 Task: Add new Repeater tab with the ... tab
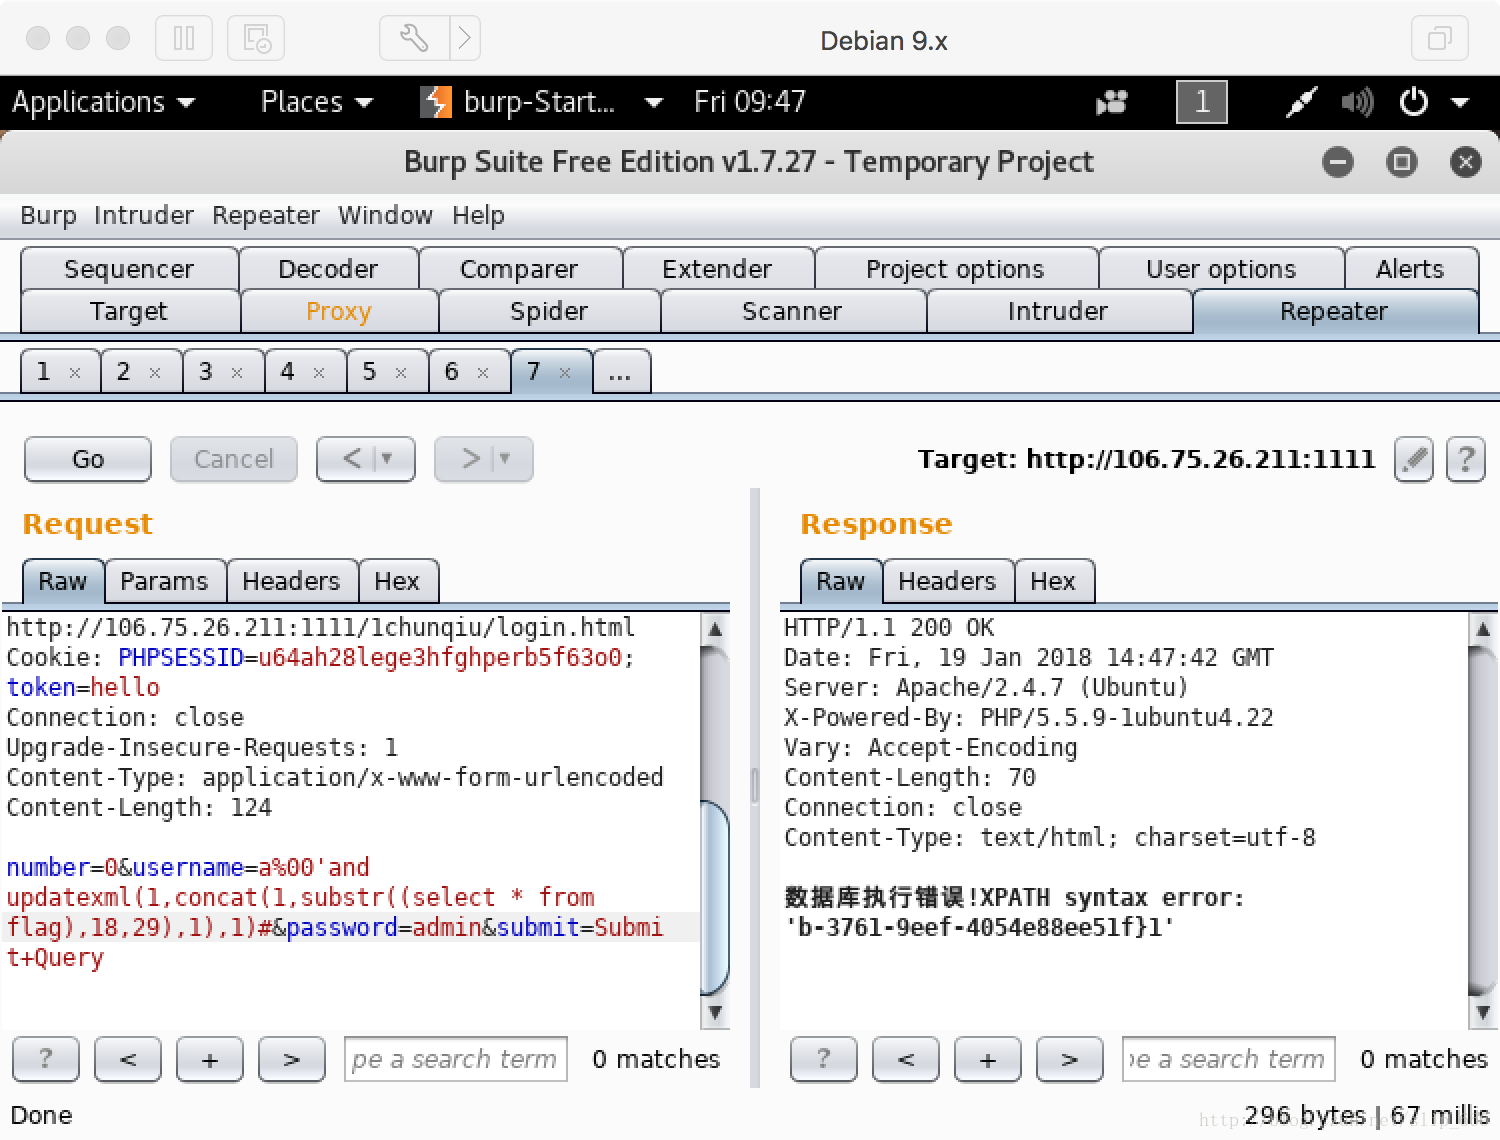(620, 372)
